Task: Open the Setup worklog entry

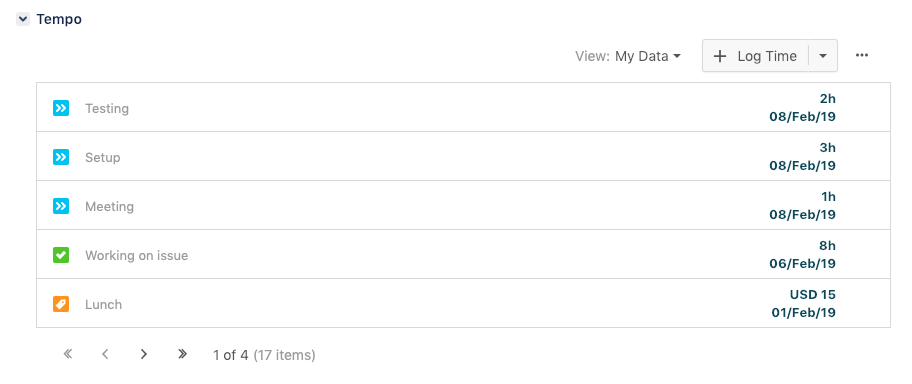Action: click(463, 157)
